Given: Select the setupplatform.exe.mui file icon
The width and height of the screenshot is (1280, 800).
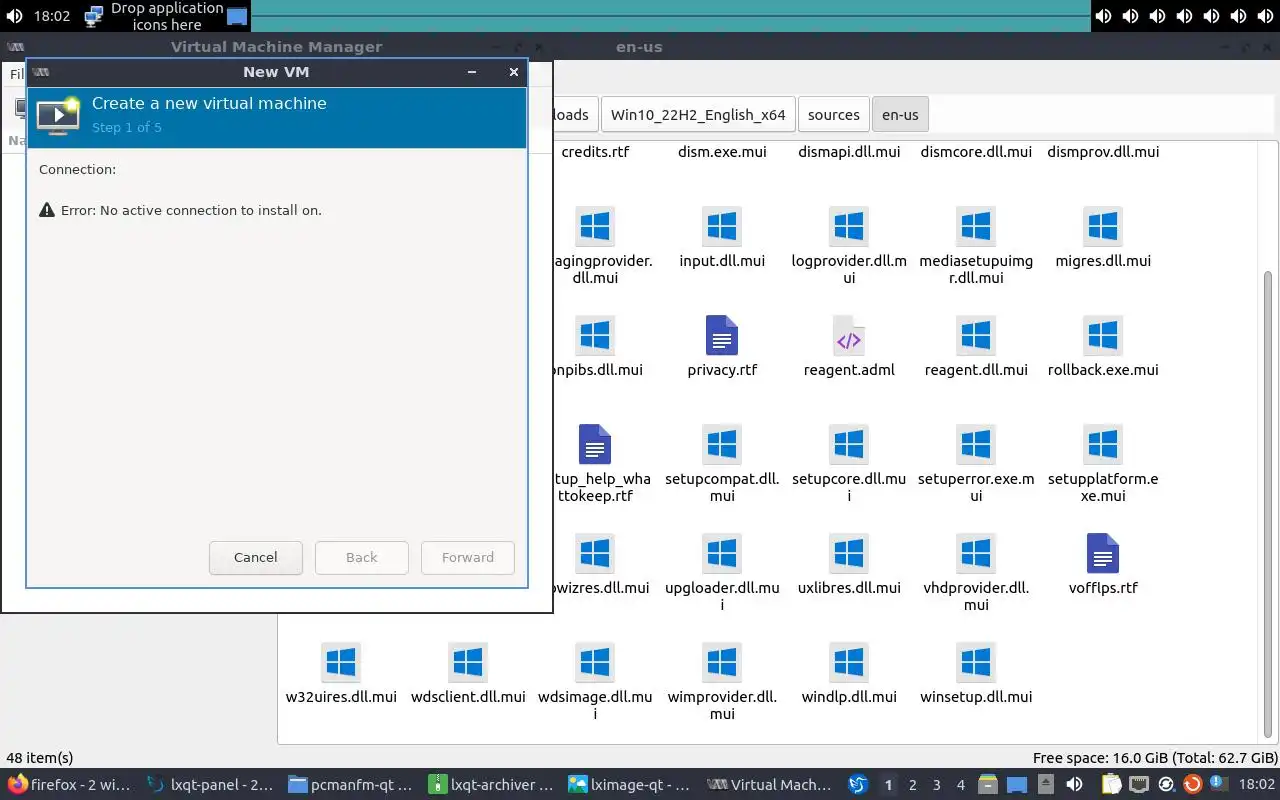Looking at the screenshot, I should coord(1103,445).
